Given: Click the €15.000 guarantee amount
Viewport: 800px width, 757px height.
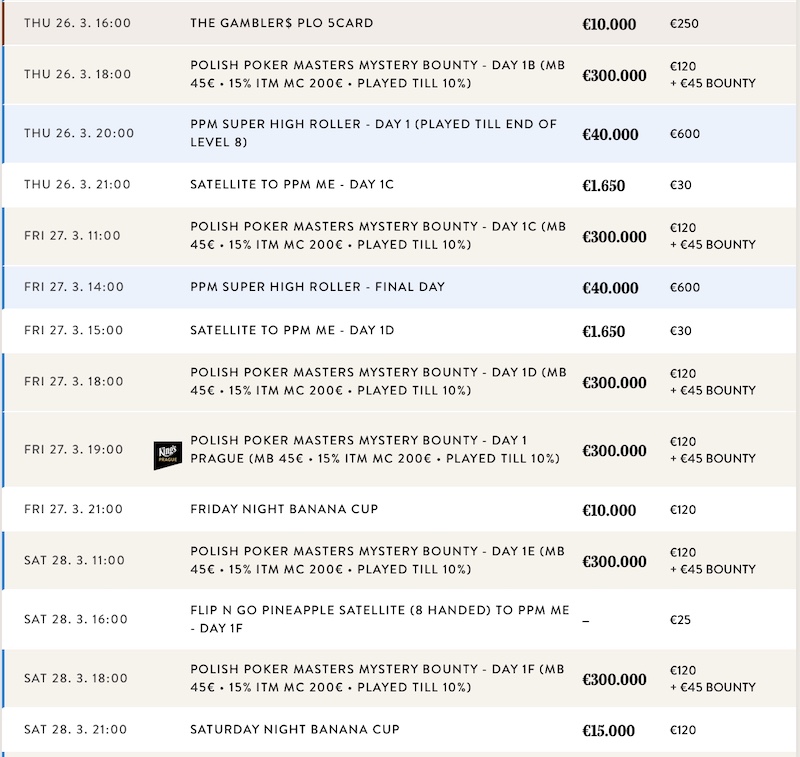Looking at the screenshot, I should tap(608, 731).
